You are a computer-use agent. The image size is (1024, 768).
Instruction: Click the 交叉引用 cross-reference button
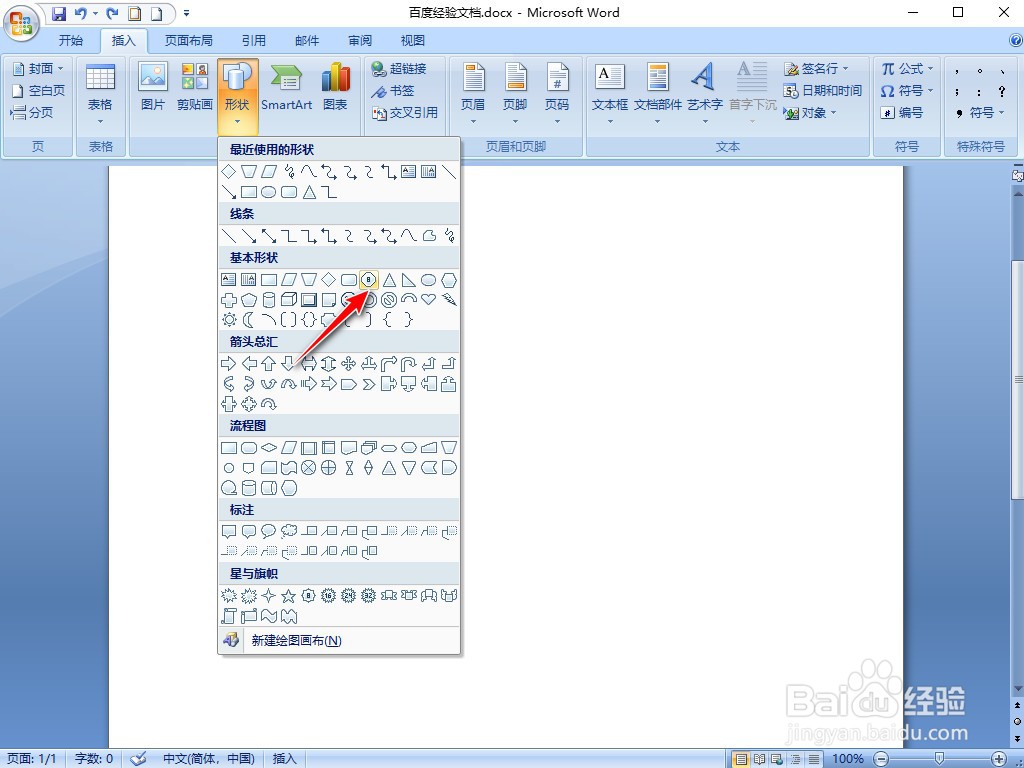pyautogui.click(x=405, y=113)
